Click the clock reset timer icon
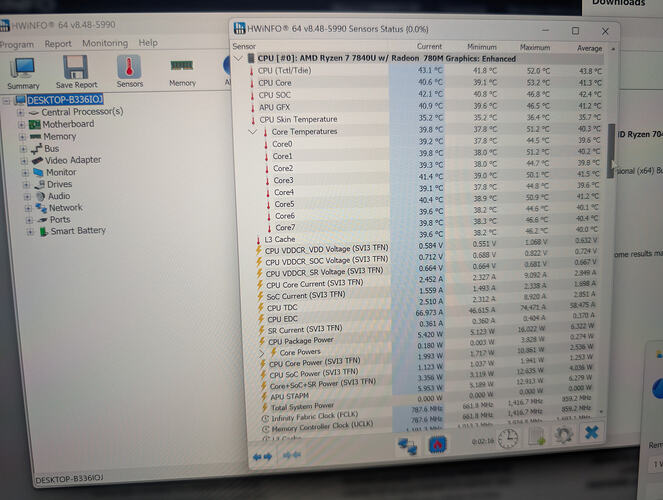Image resolution: width=663 pixels, height=500 pixels. 508,439
